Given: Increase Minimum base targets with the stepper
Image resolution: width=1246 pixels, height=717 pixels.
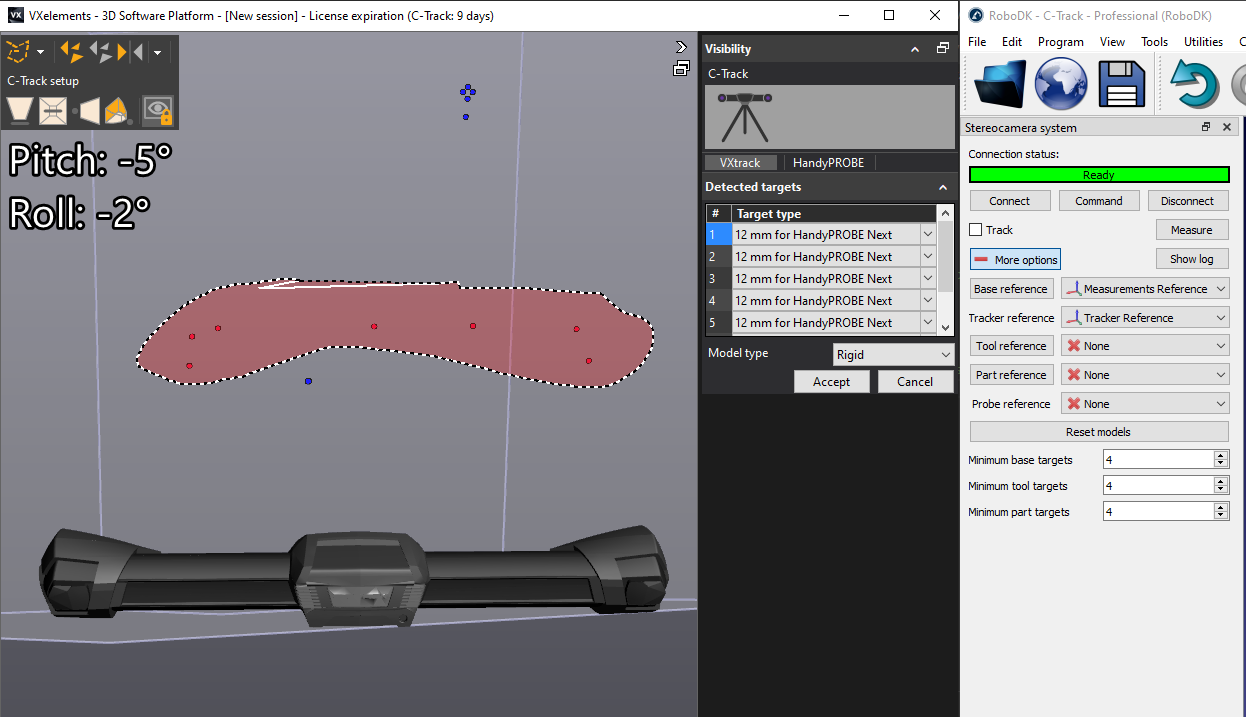Looking at the screenshot, I should 1222,454.
